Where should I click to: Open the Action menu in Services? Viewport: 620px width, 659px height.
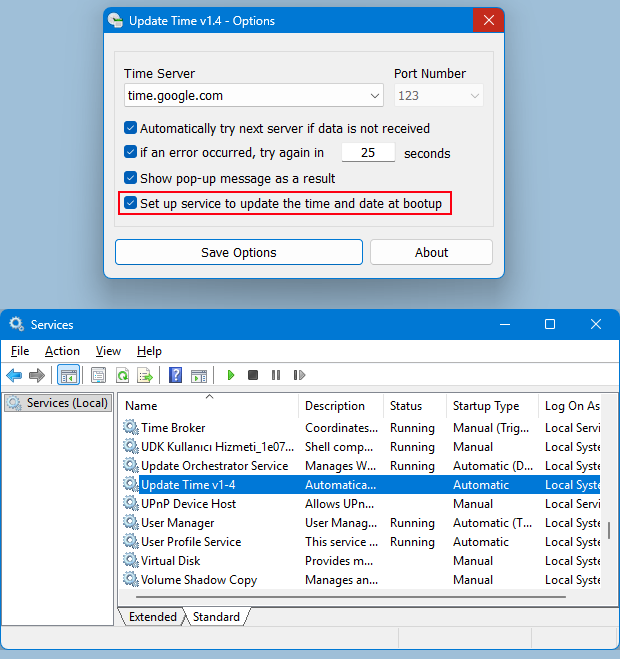tap(62, 351)
